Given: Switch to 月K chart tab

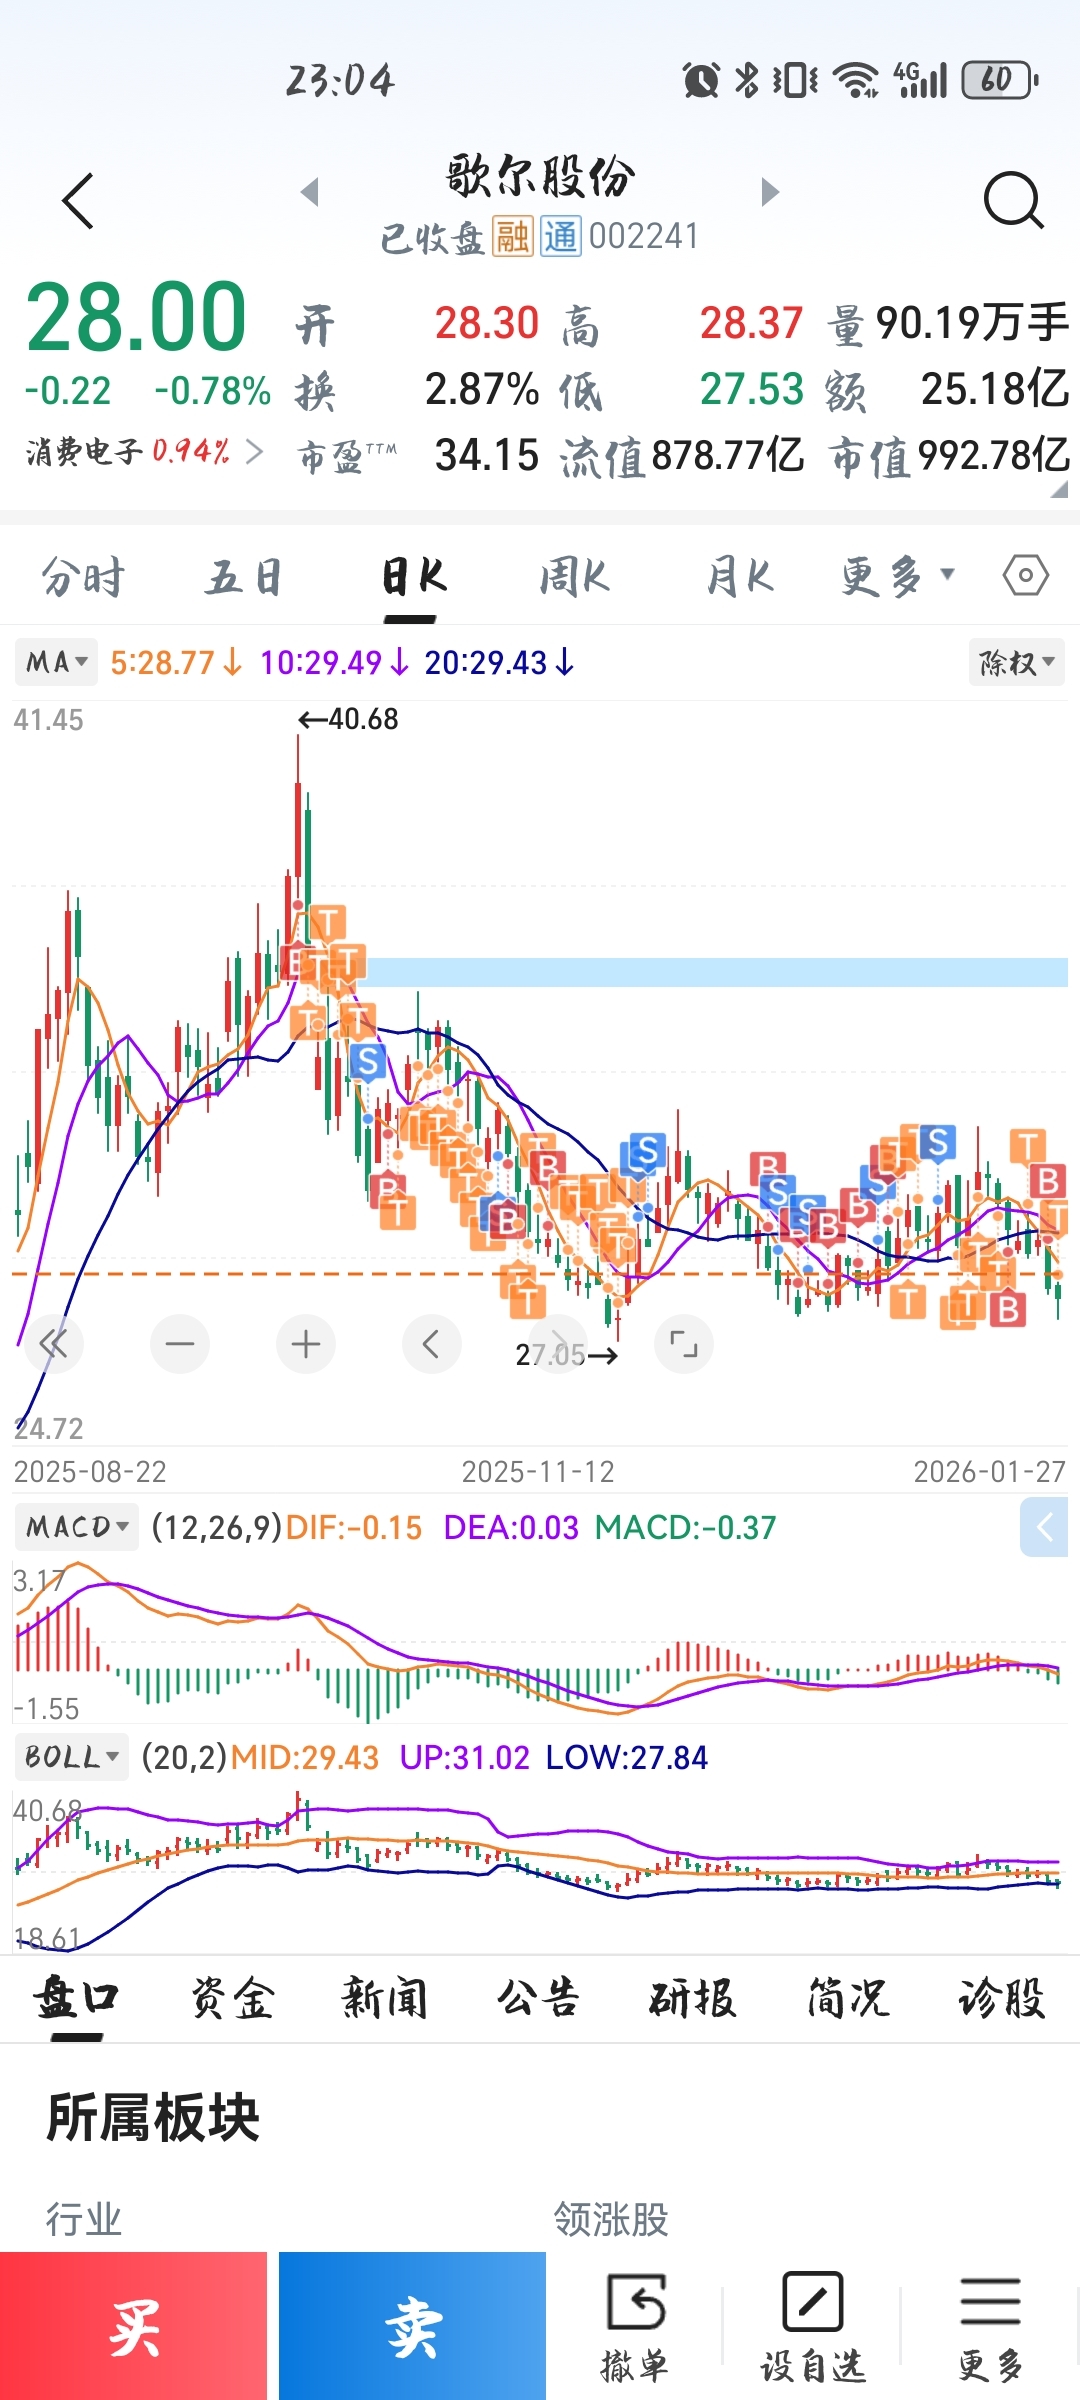Looking at the screenshot, I should pos(739,577).
